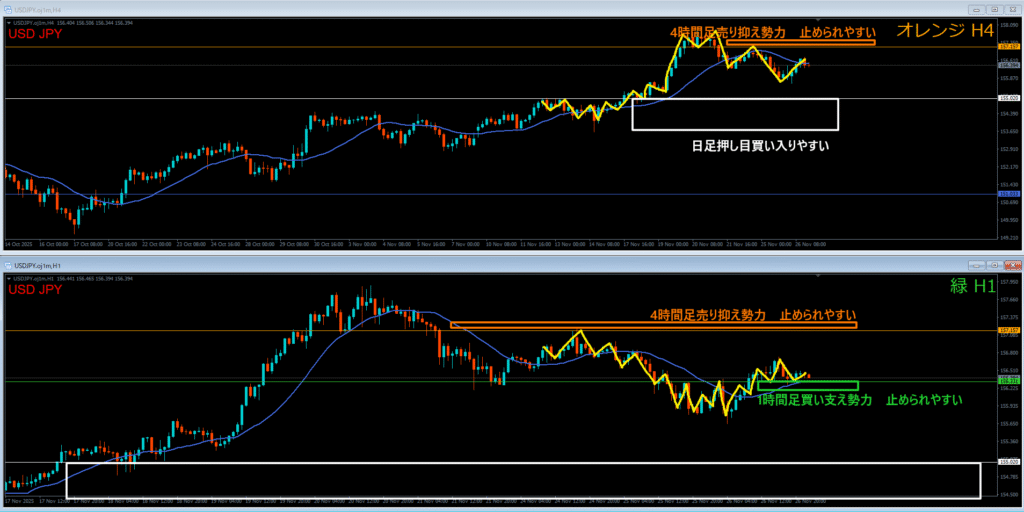Select the orange resistance rectangle in H1 chart

click(653, 325)
